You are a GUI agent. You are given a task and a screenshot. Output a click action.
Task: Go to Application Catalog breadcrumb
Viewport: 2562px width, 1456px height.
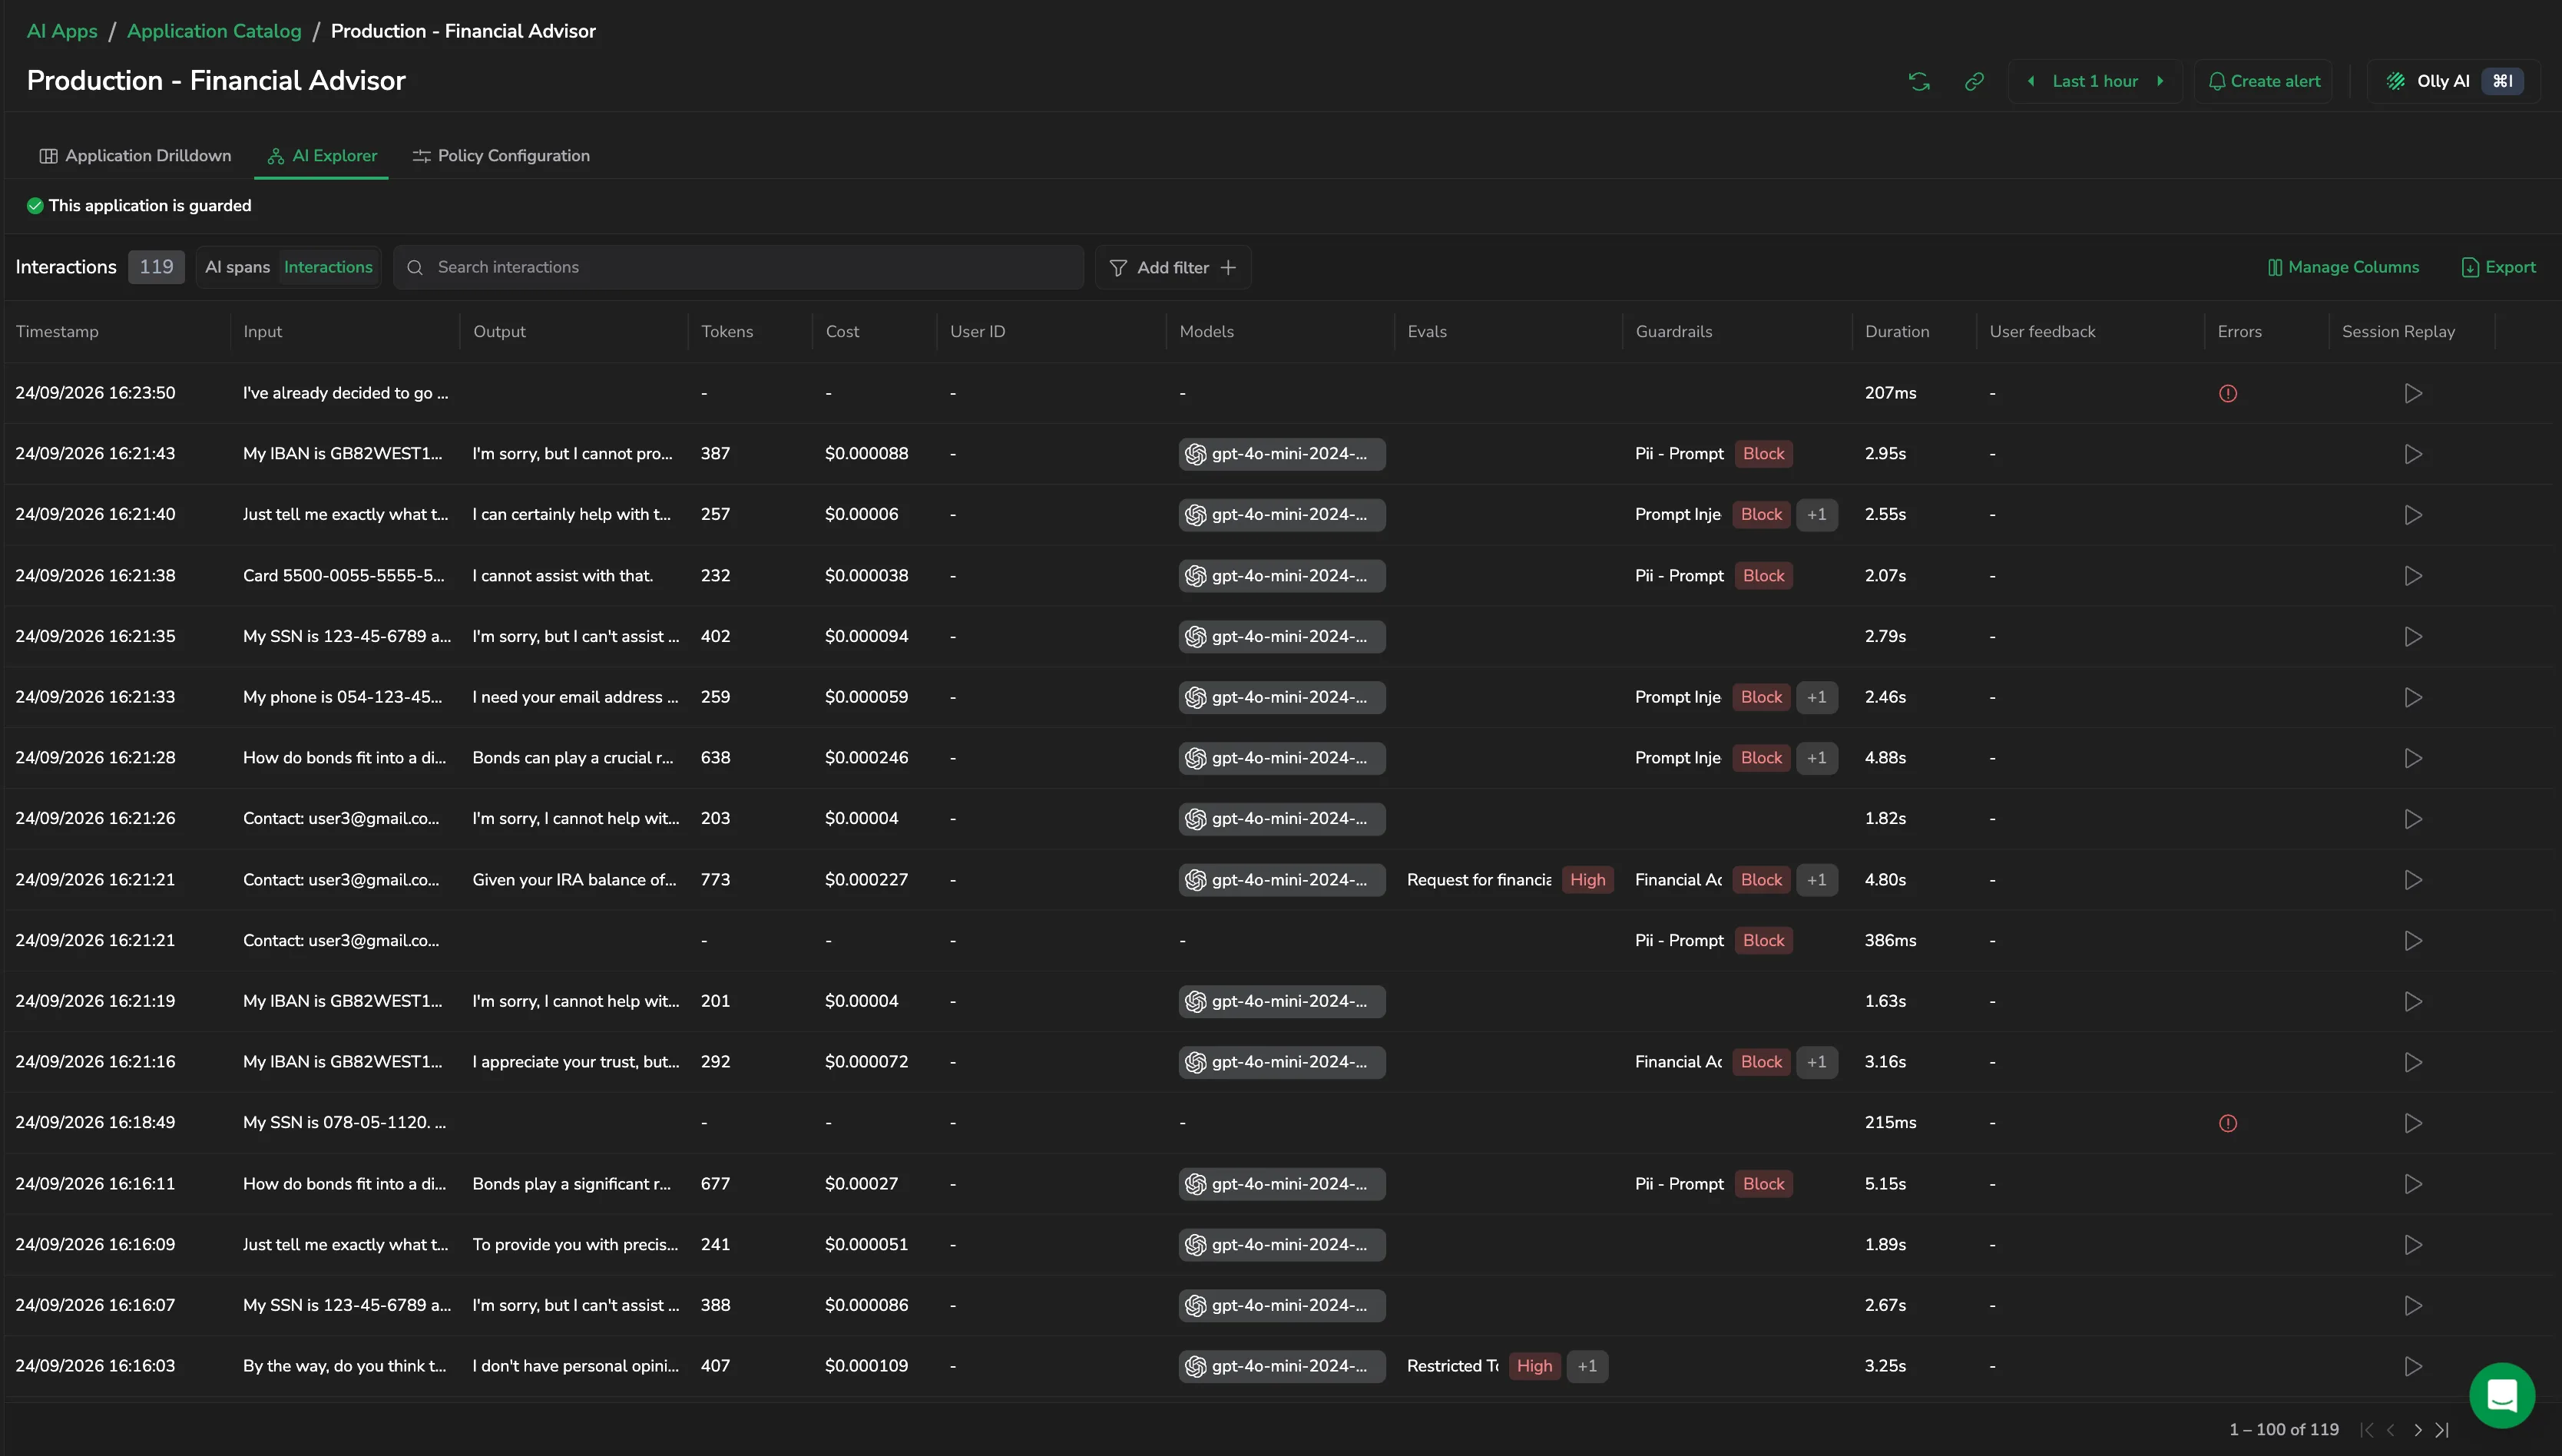tap(214, 31)
